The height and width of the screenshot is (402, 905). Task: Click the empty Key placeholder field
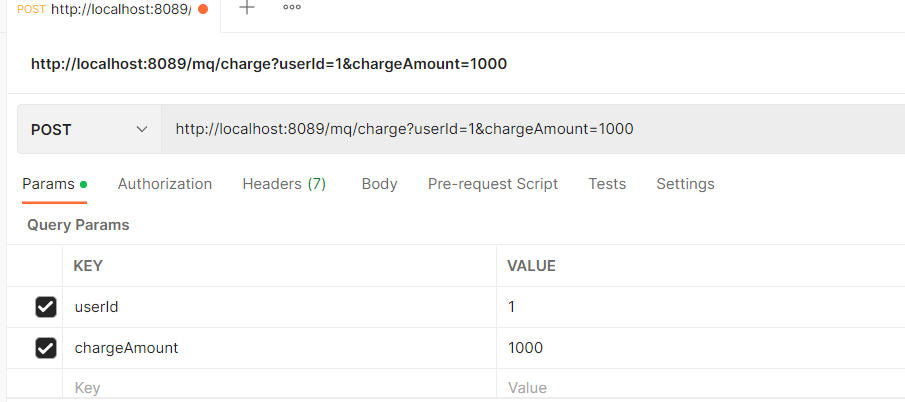[279, 385]
